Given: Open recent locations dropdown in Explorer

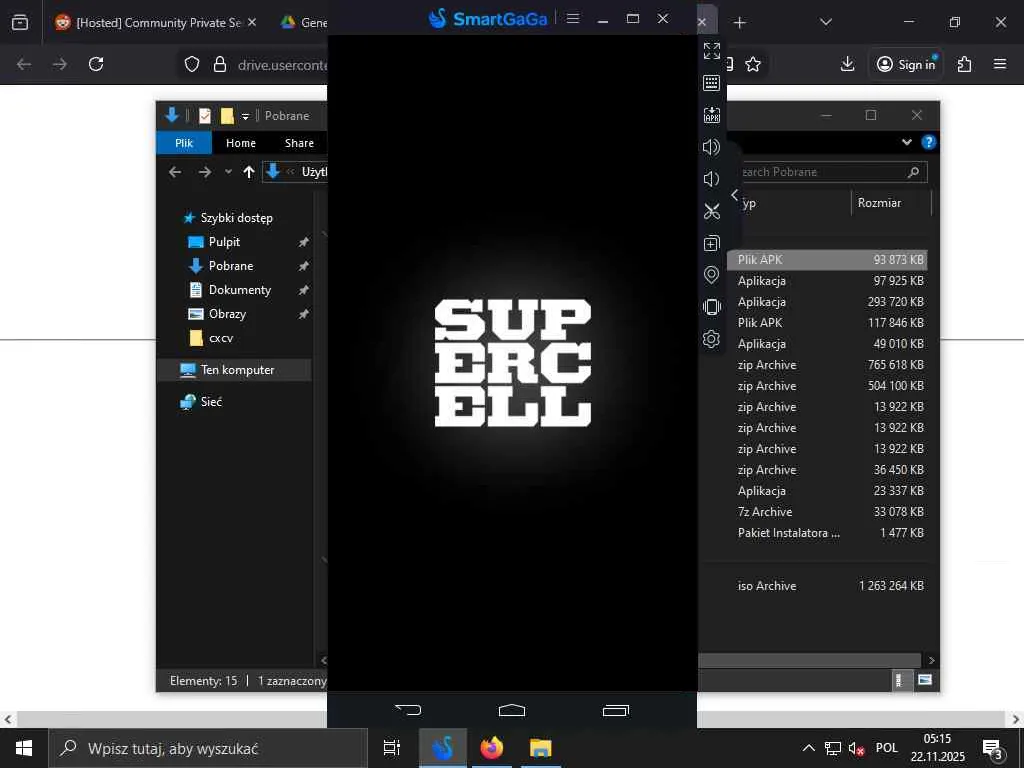Looking at the screenshot, I should (x=228, y=172).
